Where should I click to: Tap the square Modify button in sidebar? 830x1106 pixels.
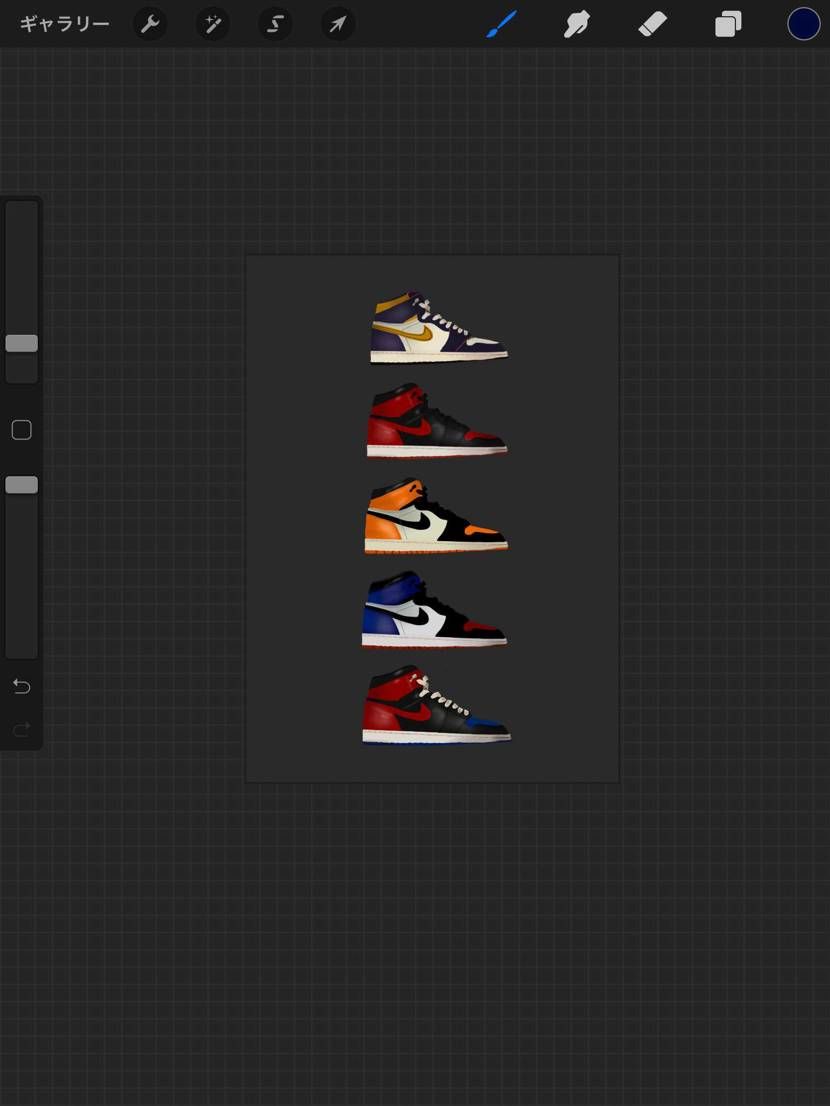(22, 430)
